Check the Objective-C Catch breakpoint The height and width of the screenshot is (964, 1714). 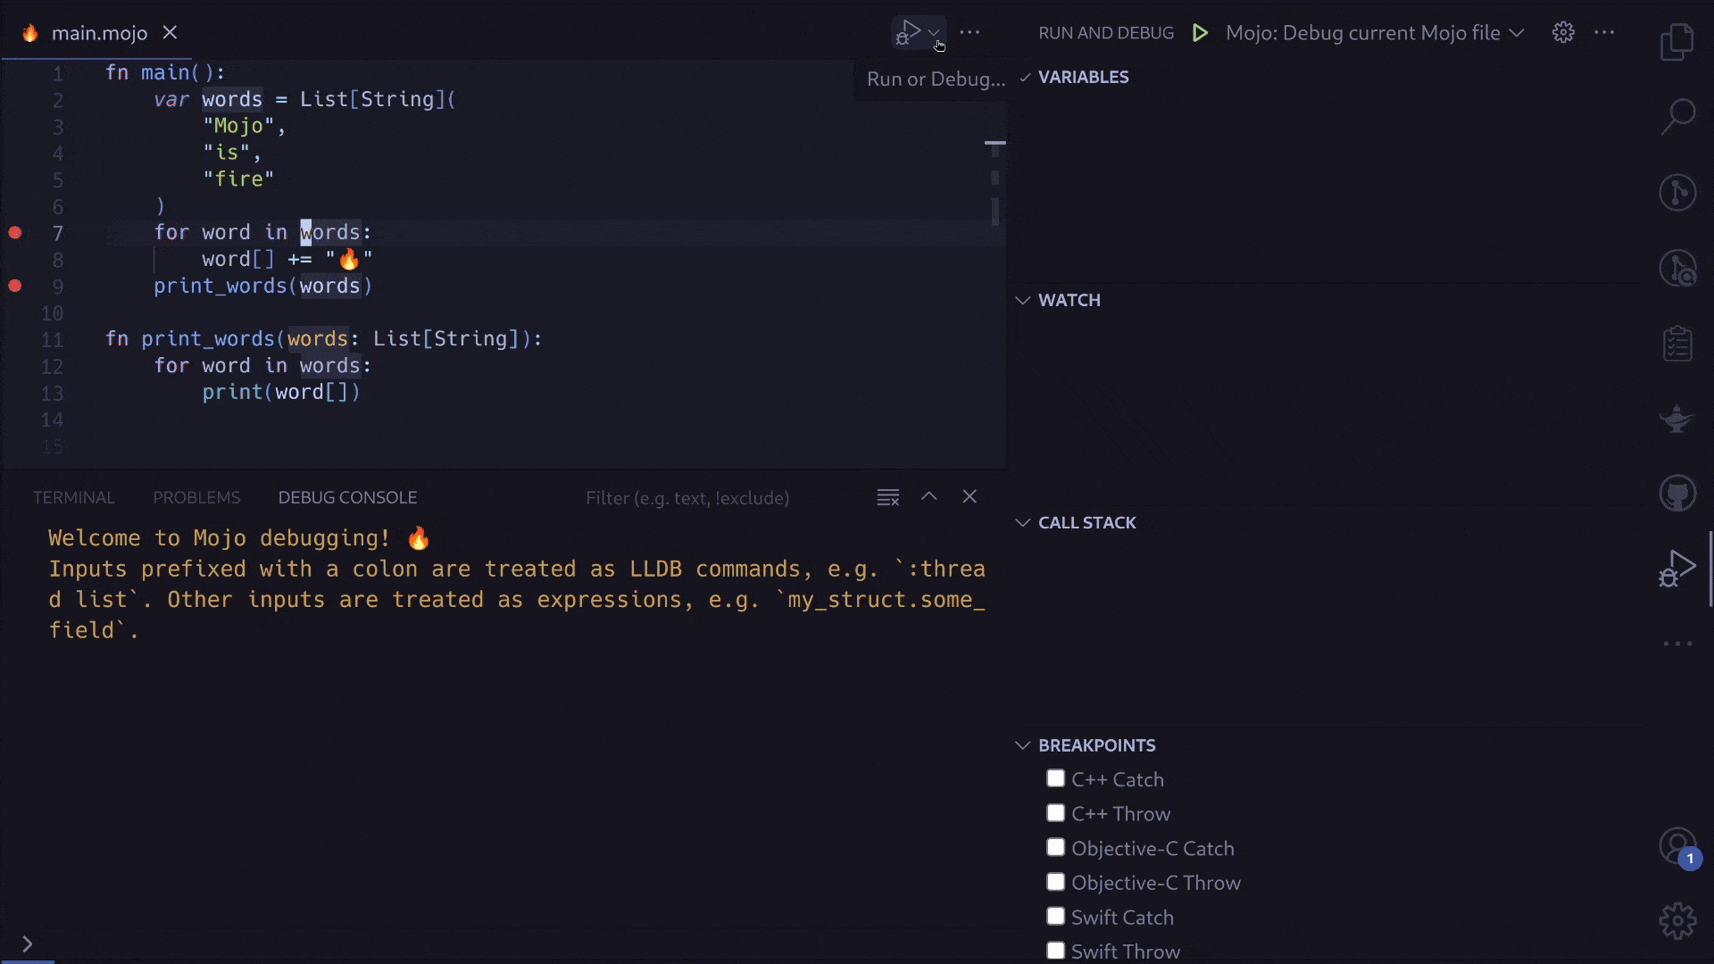tap(1056, 847)
